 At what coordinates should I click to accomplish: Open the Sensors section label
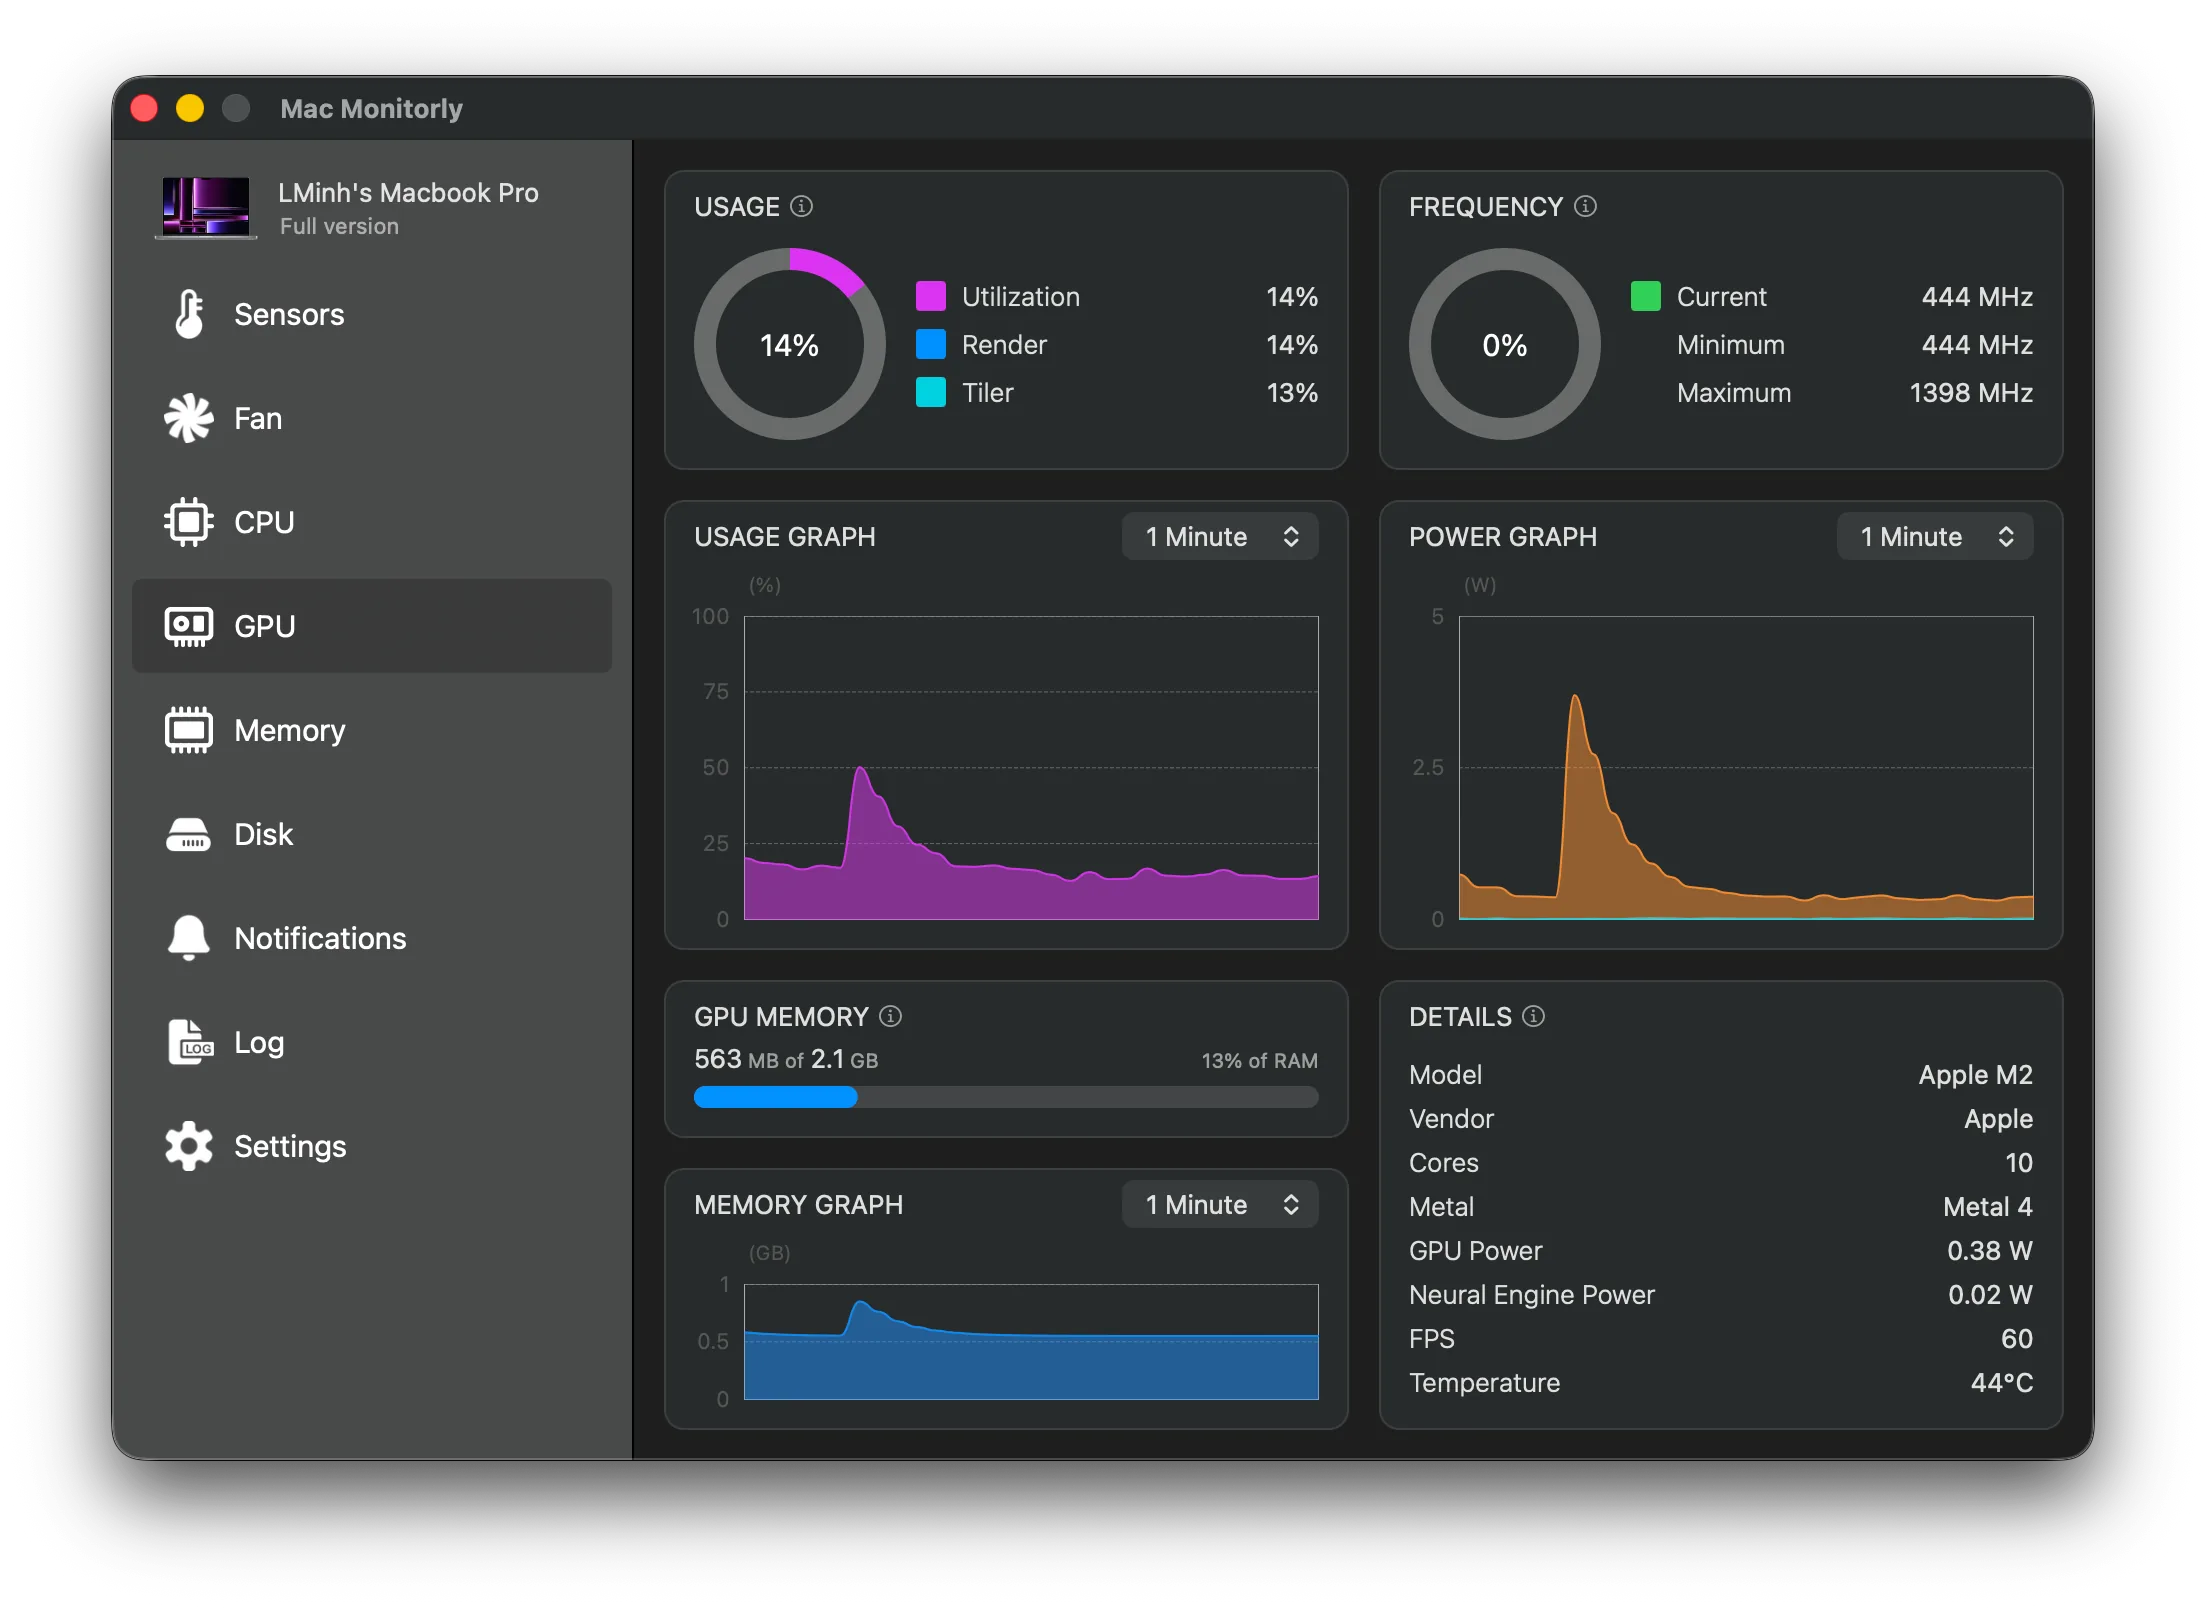click(289, 314)
